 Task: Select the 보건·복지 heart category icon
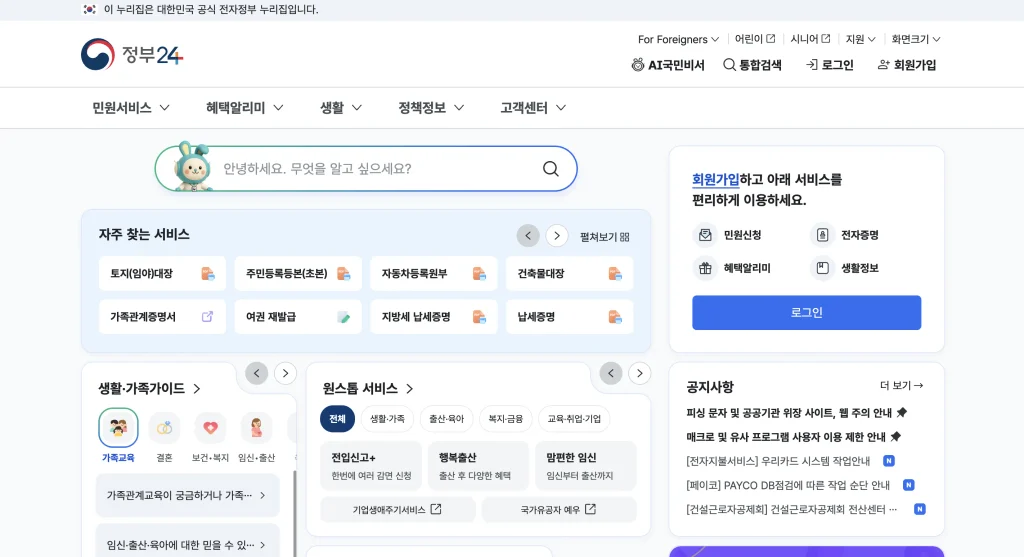(210, 428)
